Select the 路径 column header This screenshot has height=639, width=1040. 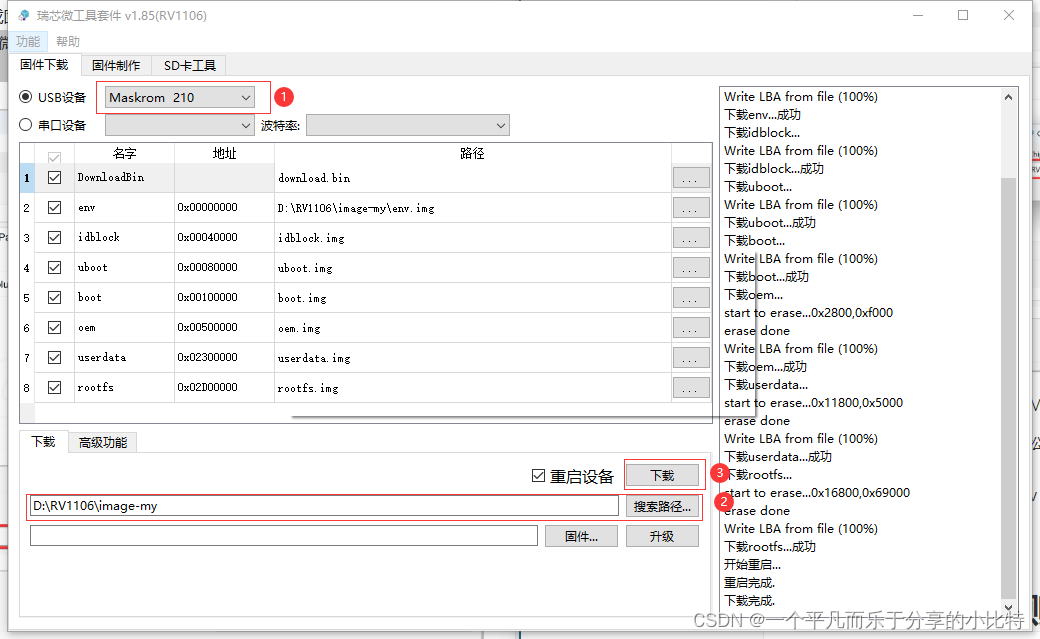(472, 153)
